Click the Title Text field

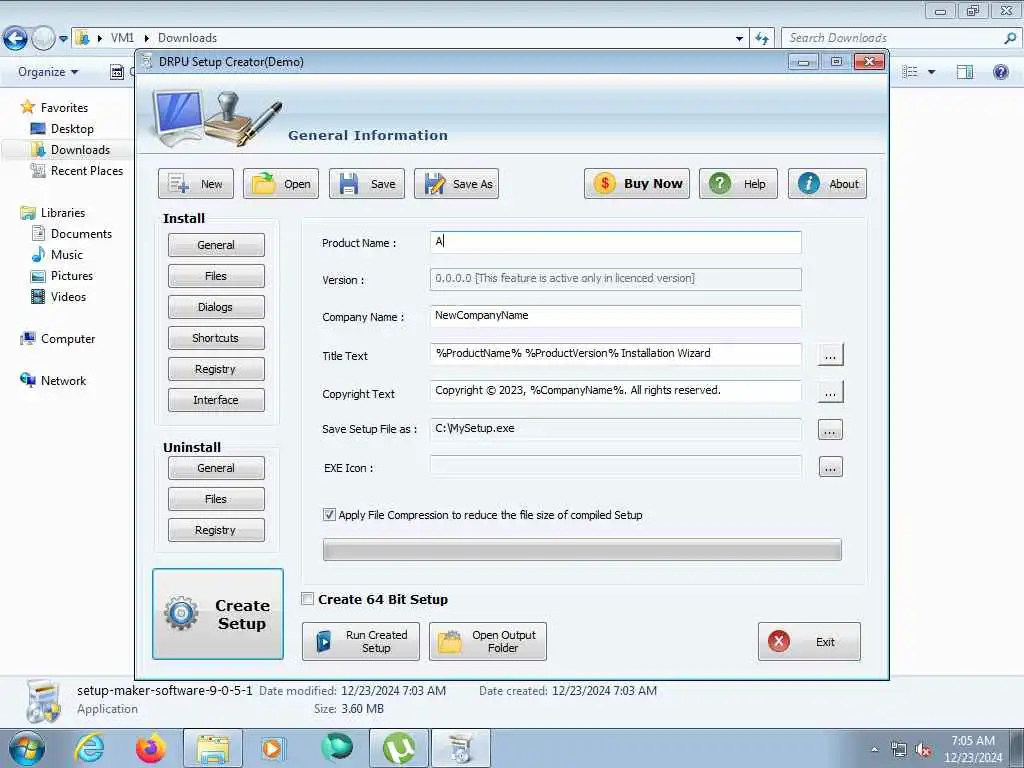[616, 354]
